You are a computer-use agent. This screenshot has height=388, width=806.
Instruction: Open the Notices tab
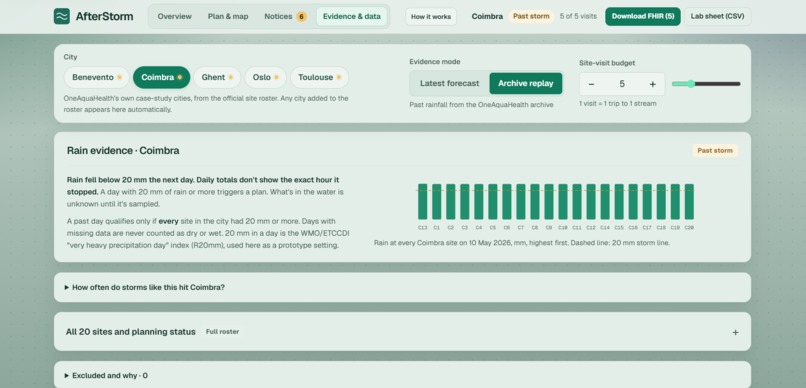[x=285, y=16]
